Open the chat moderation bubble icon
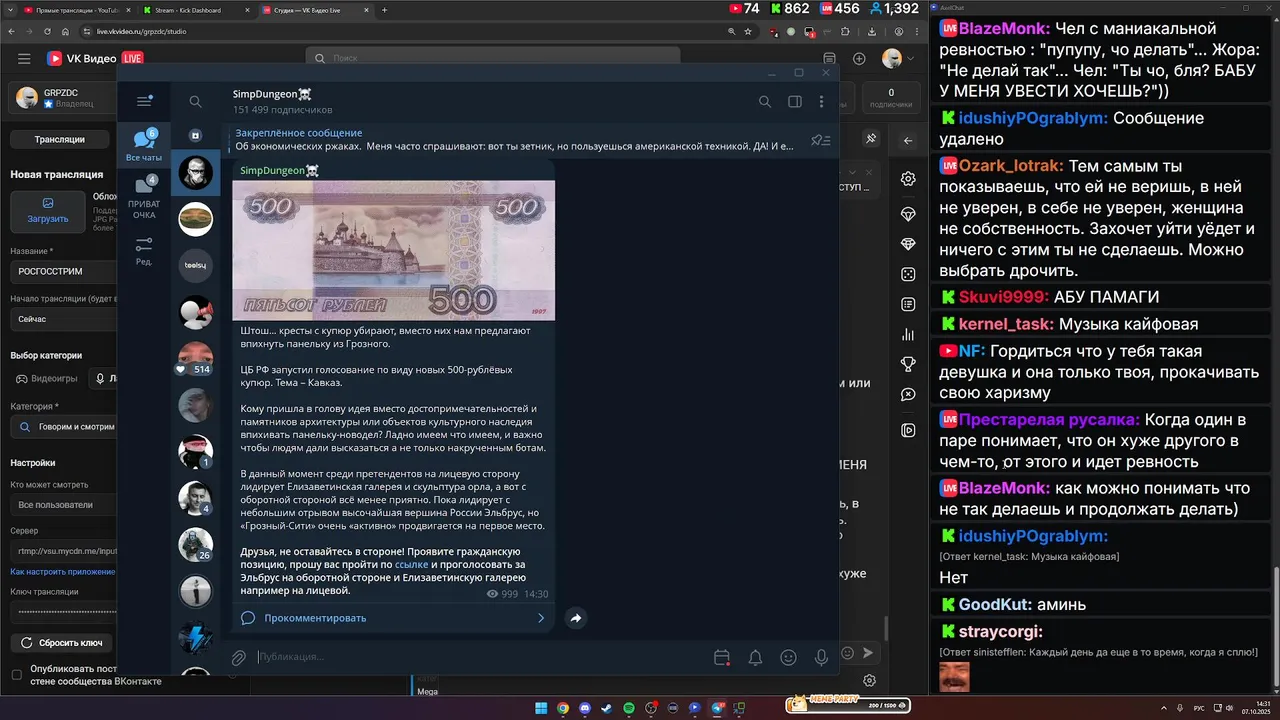The image size is (1280, 720). 908,395
